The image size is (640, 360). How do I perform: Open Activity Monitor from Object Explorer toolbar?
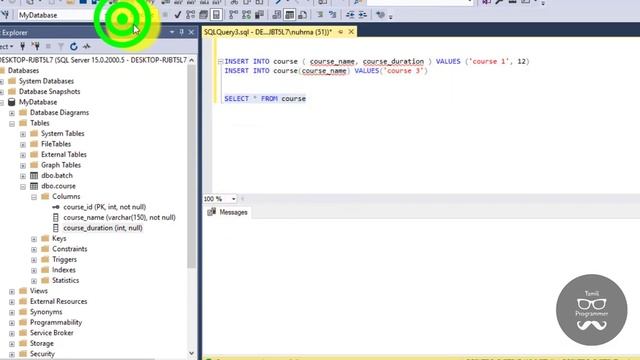(87, 46)
